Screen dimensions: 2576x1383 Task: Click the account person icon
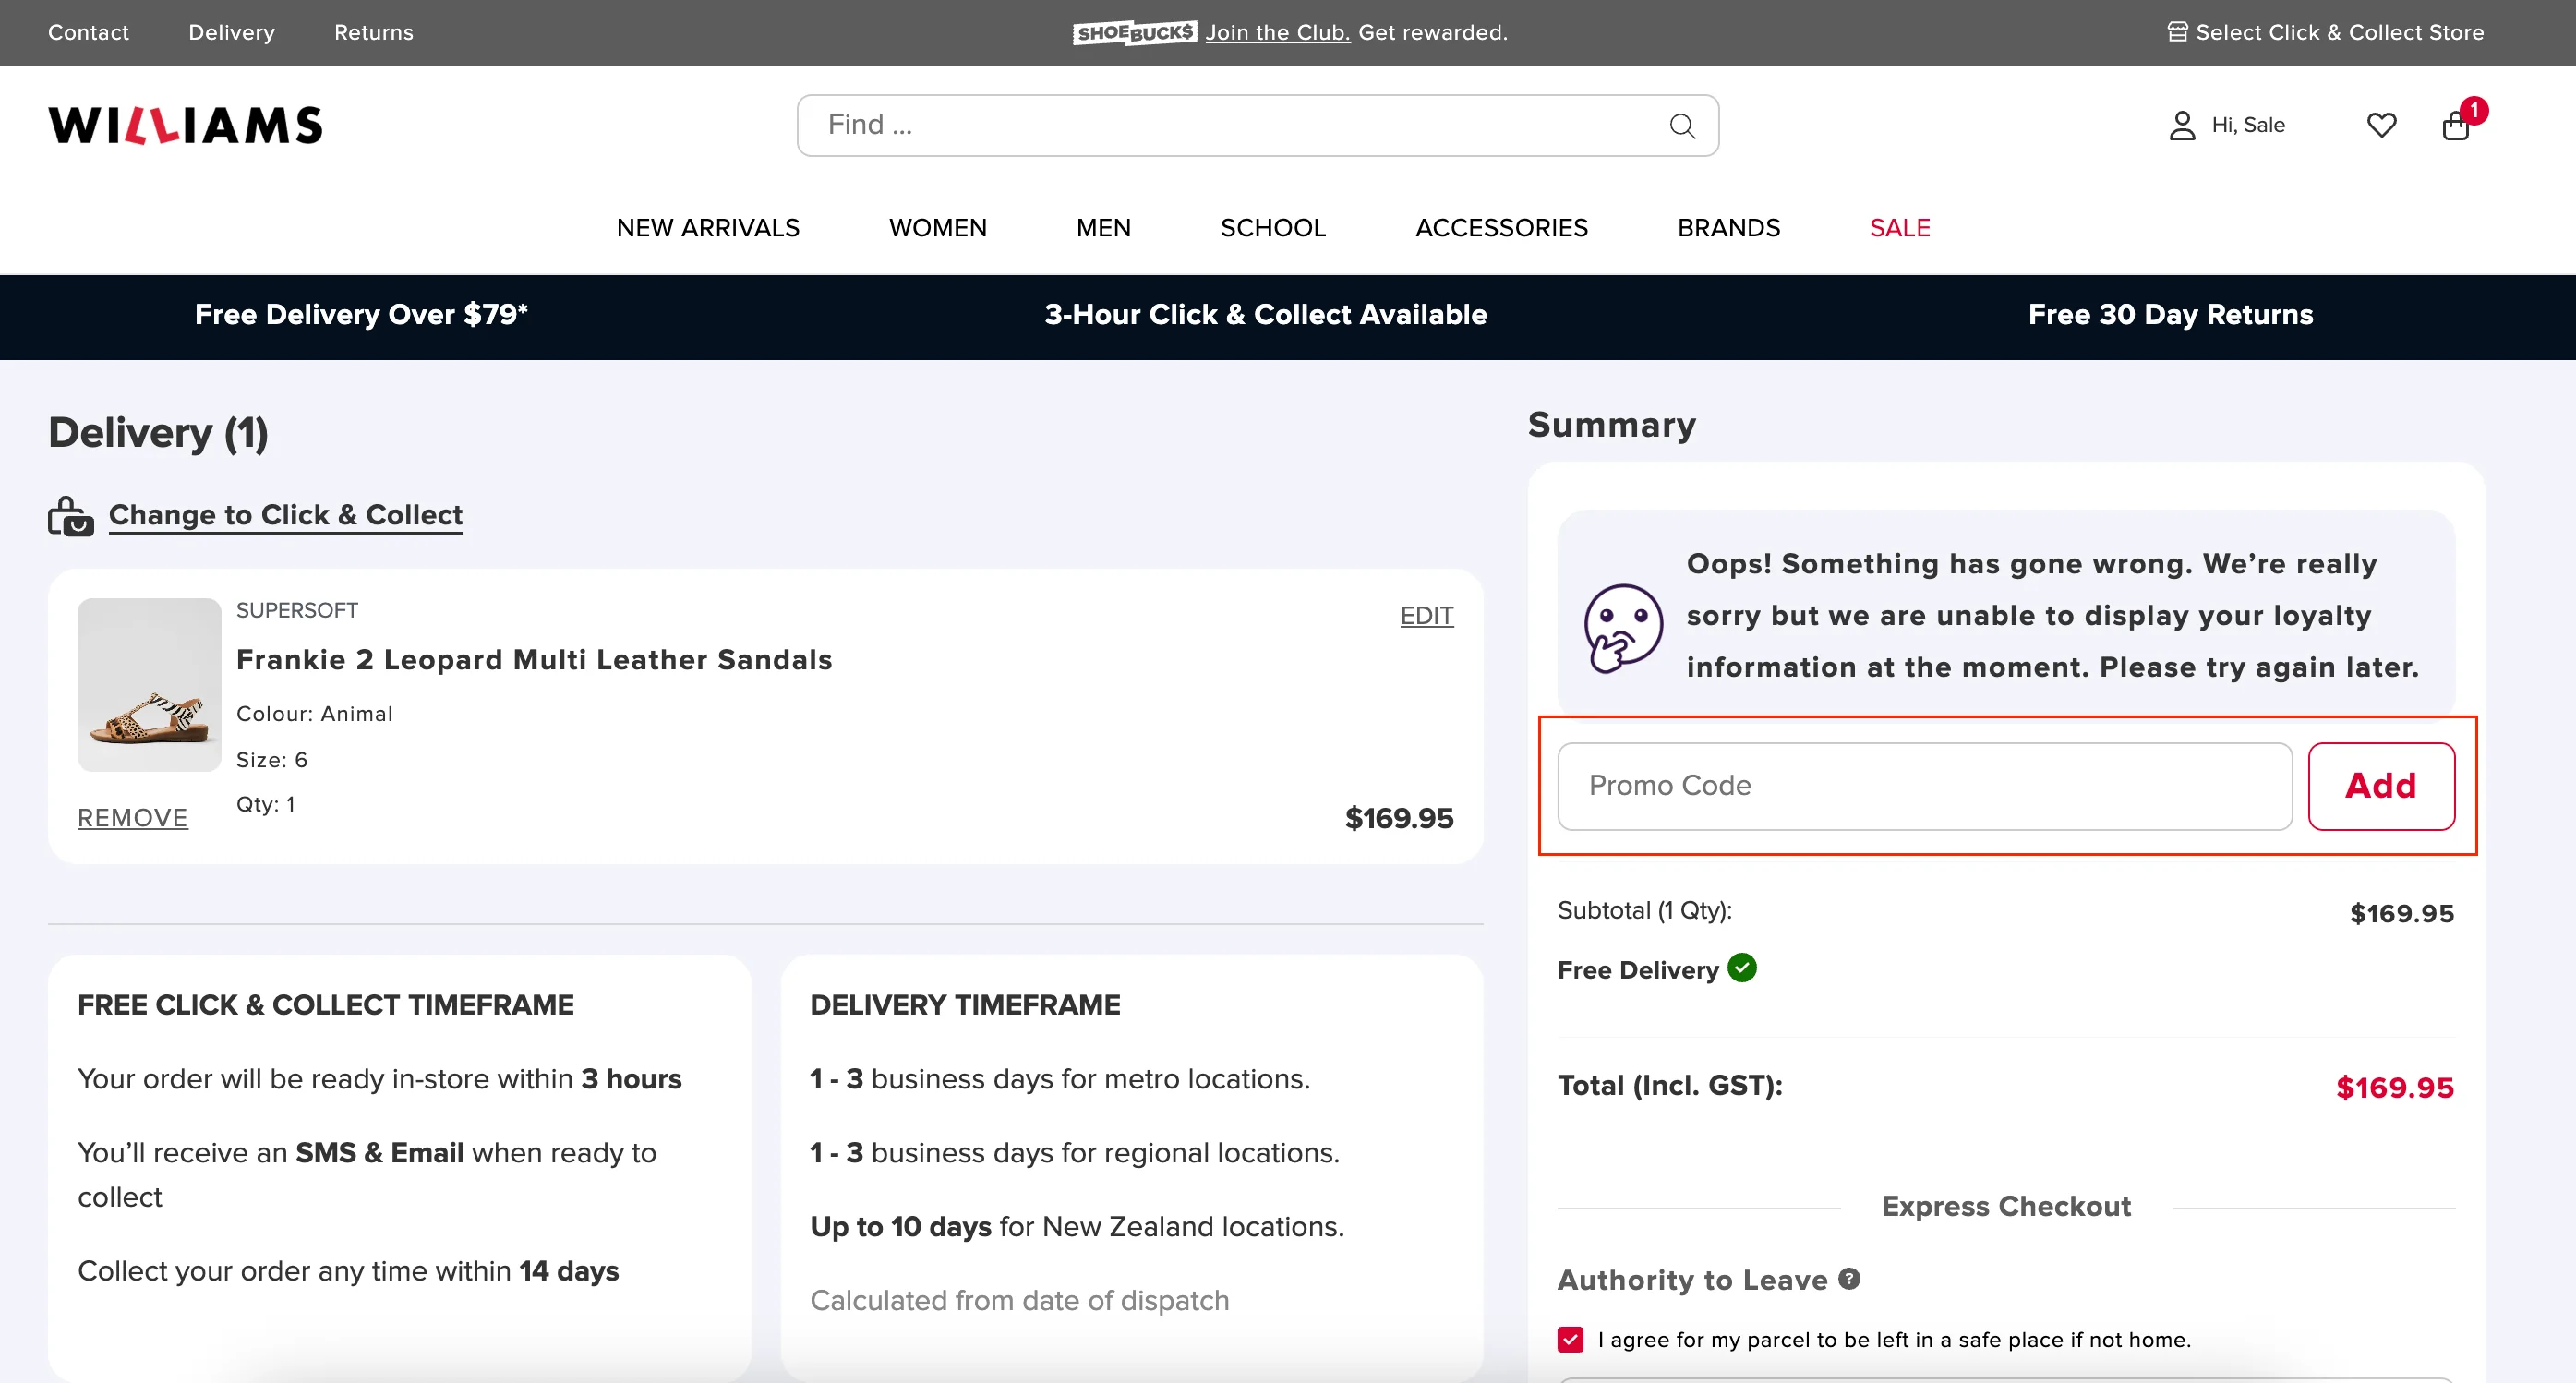(2181, 125)
